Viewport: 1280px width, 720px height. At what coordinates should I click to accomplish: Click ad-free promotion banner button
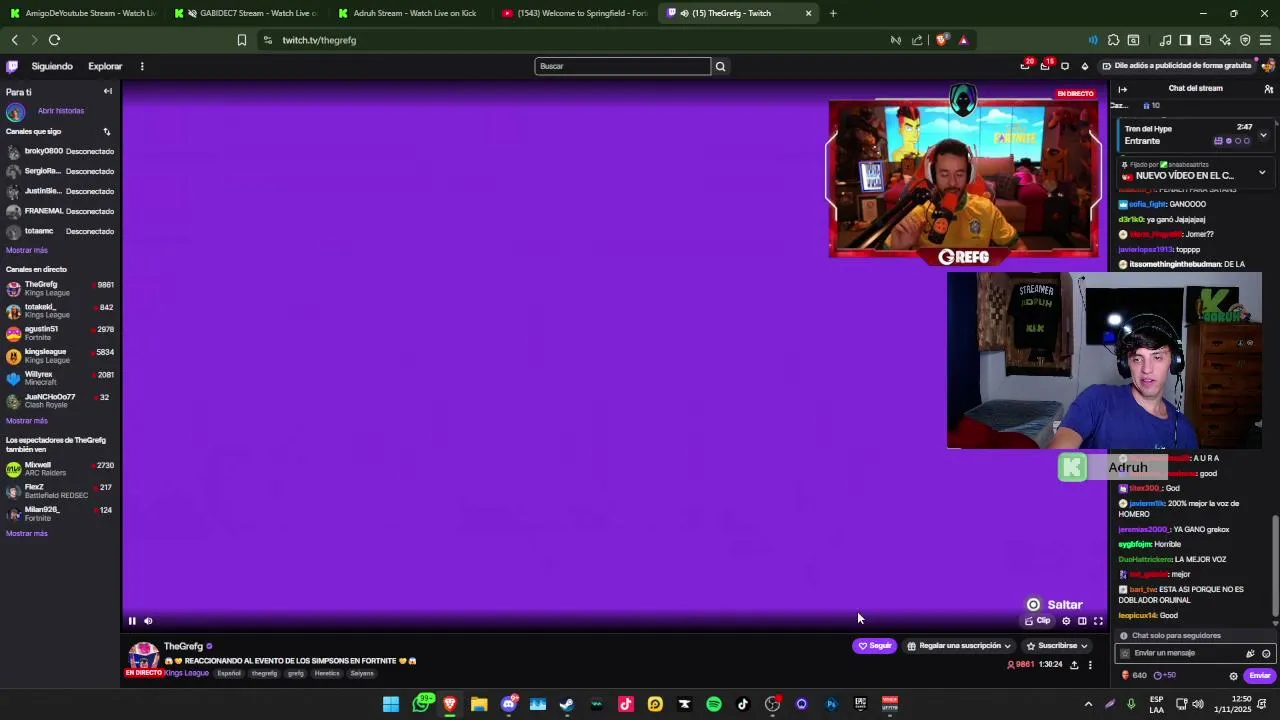click(1177, 66)
